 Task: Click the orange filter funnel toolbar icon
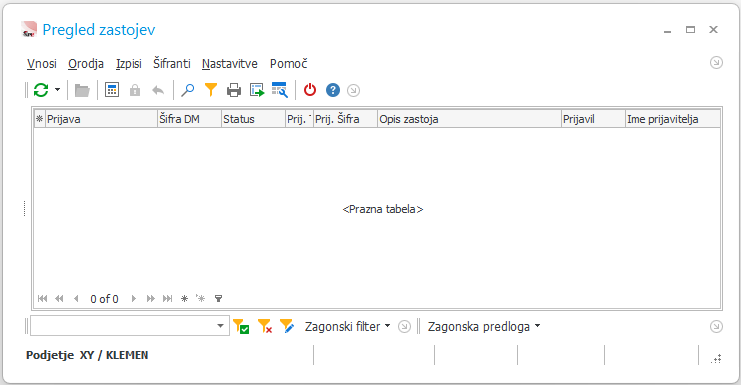point(211,90)
